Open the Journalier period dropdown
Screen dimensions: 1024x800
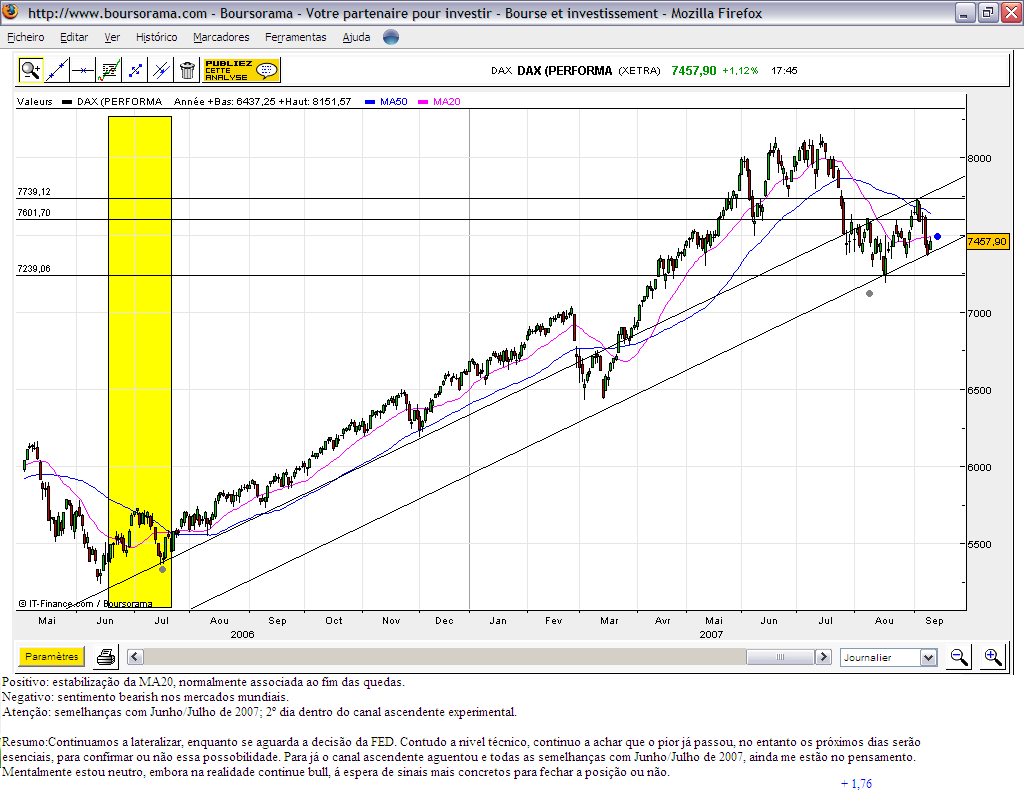pos(889,658)
